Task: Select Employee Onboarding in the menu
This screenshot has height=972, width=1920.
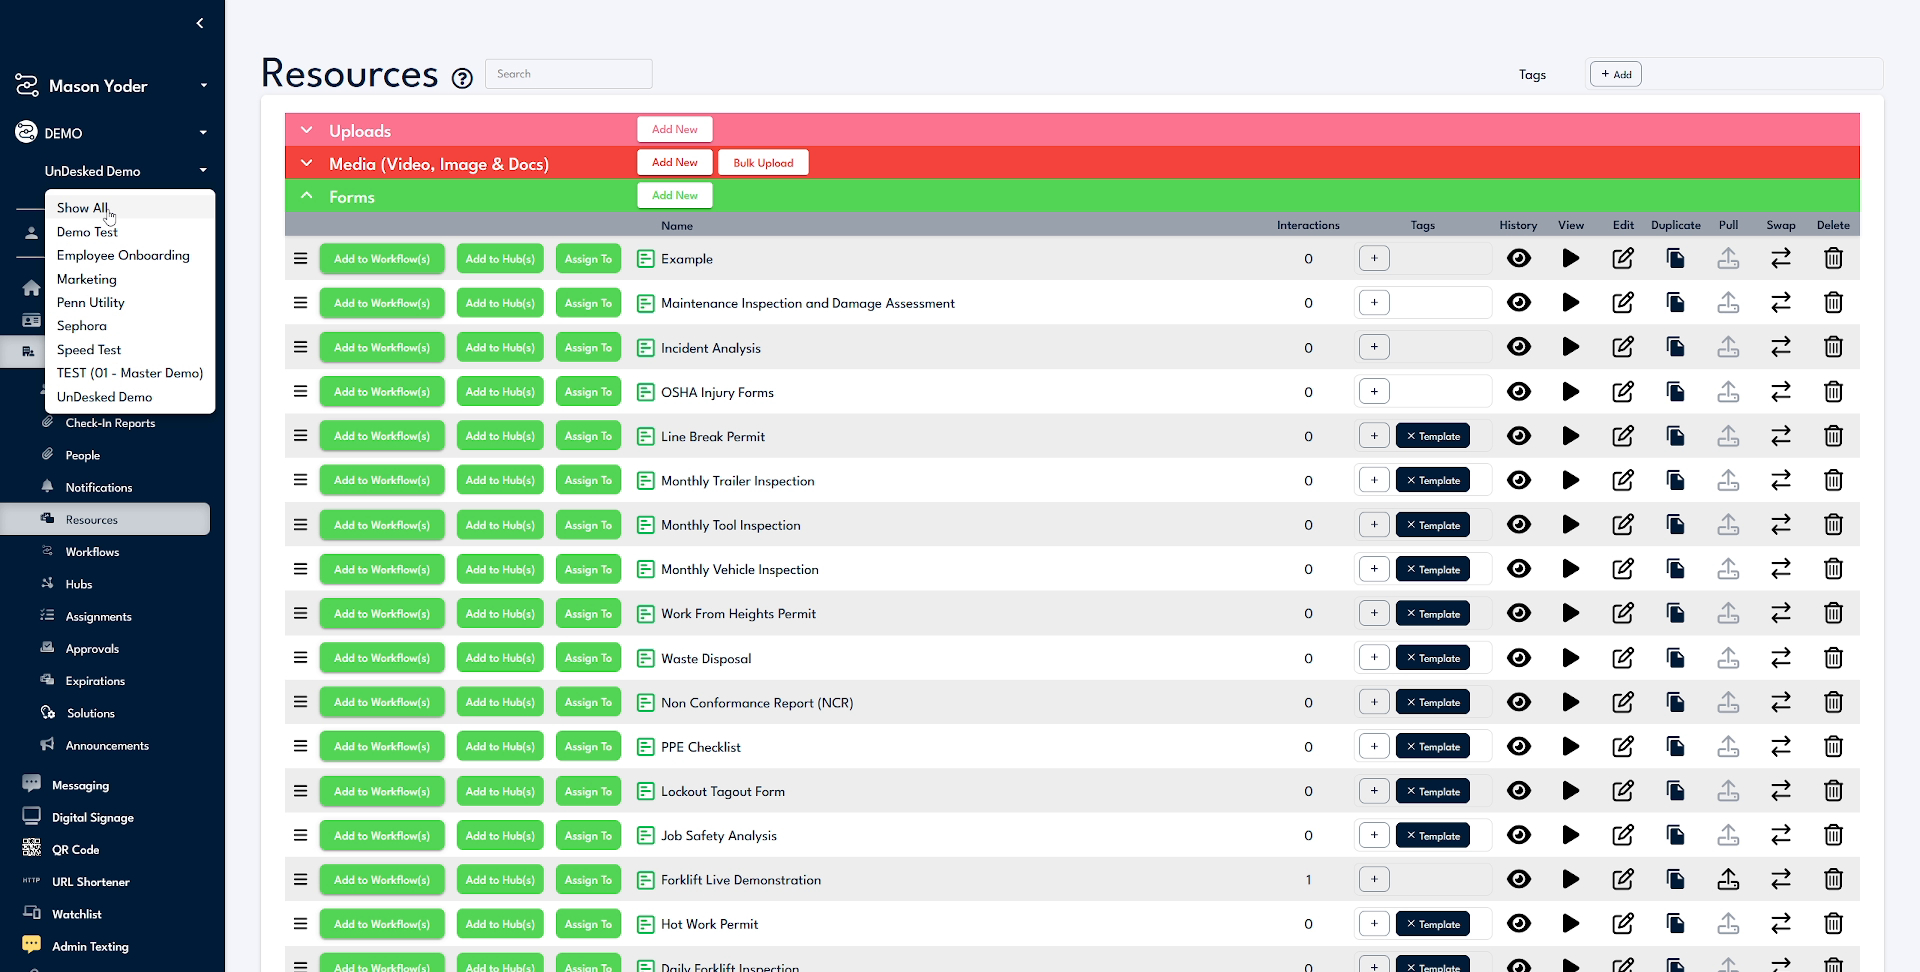Action: 123,255
